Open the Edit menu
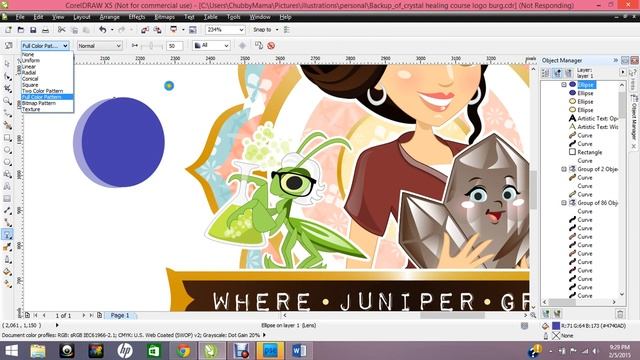This screenshot has height=360, width=640. coord(38,17)
